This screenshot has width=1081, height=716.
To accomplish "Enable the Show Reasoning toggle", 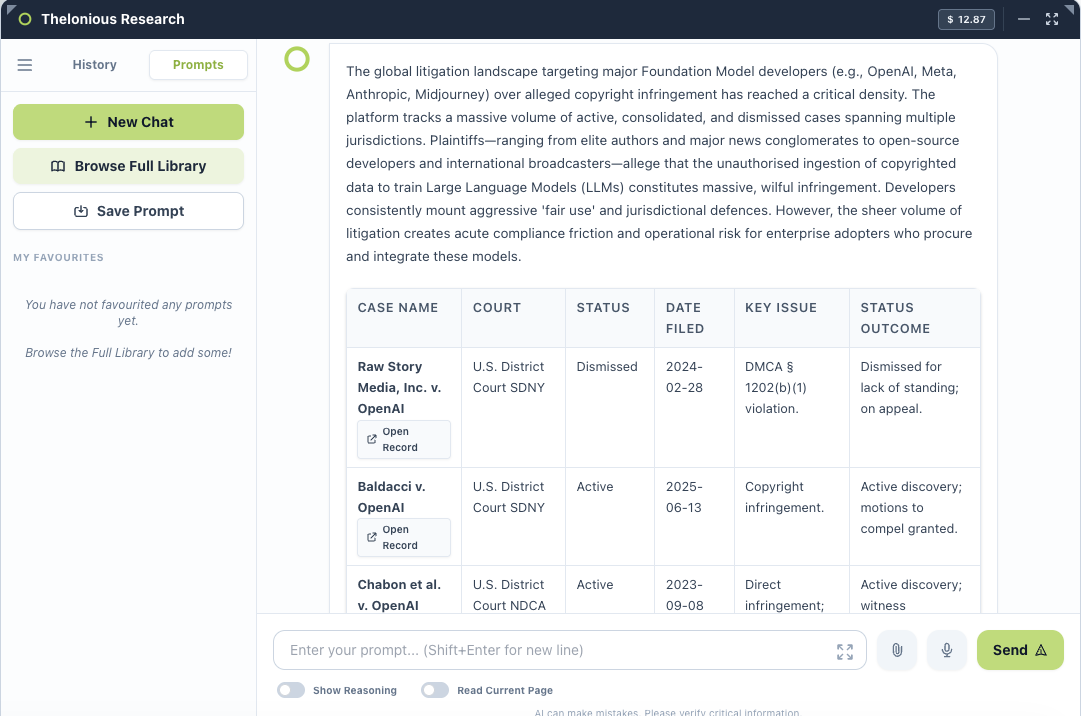I will (x=291, y=690).
